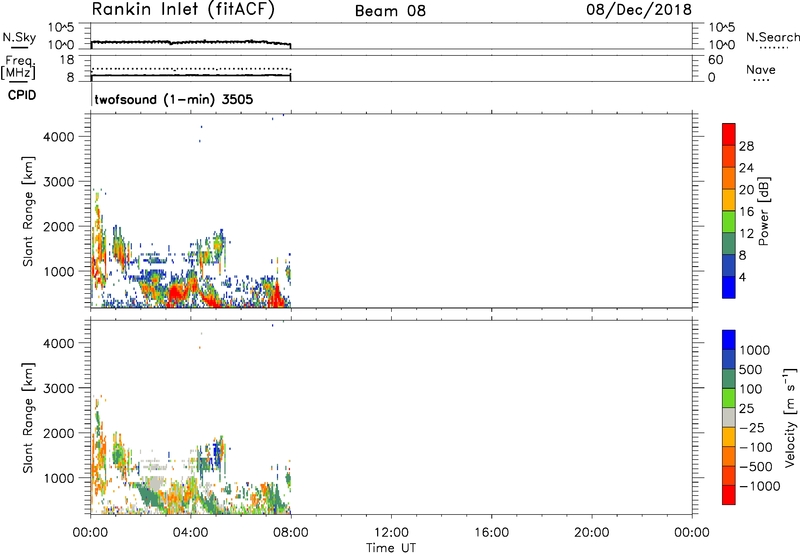Click the "16:00" time axis tick label

pyautogui.click(x=491, y=533)
